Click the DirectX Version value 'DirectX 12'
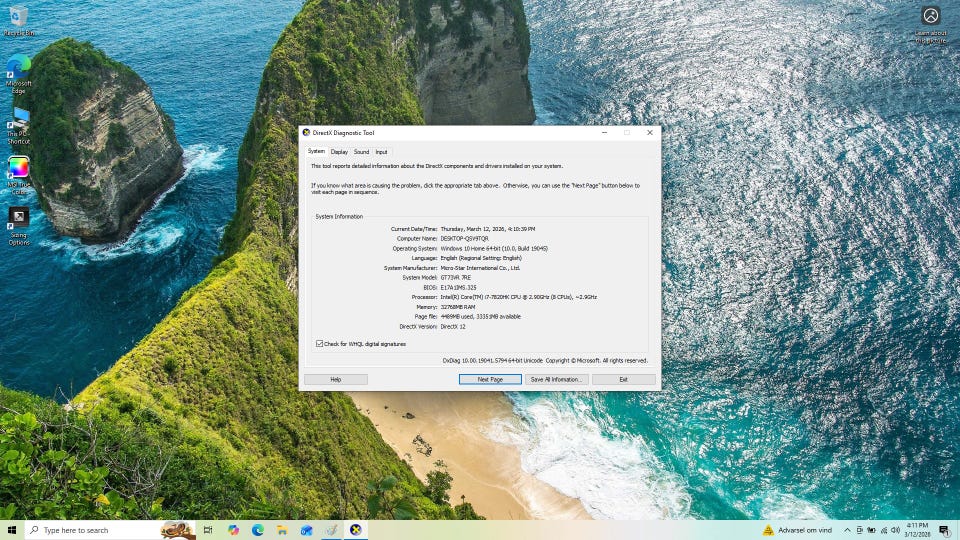 [453, 326]
